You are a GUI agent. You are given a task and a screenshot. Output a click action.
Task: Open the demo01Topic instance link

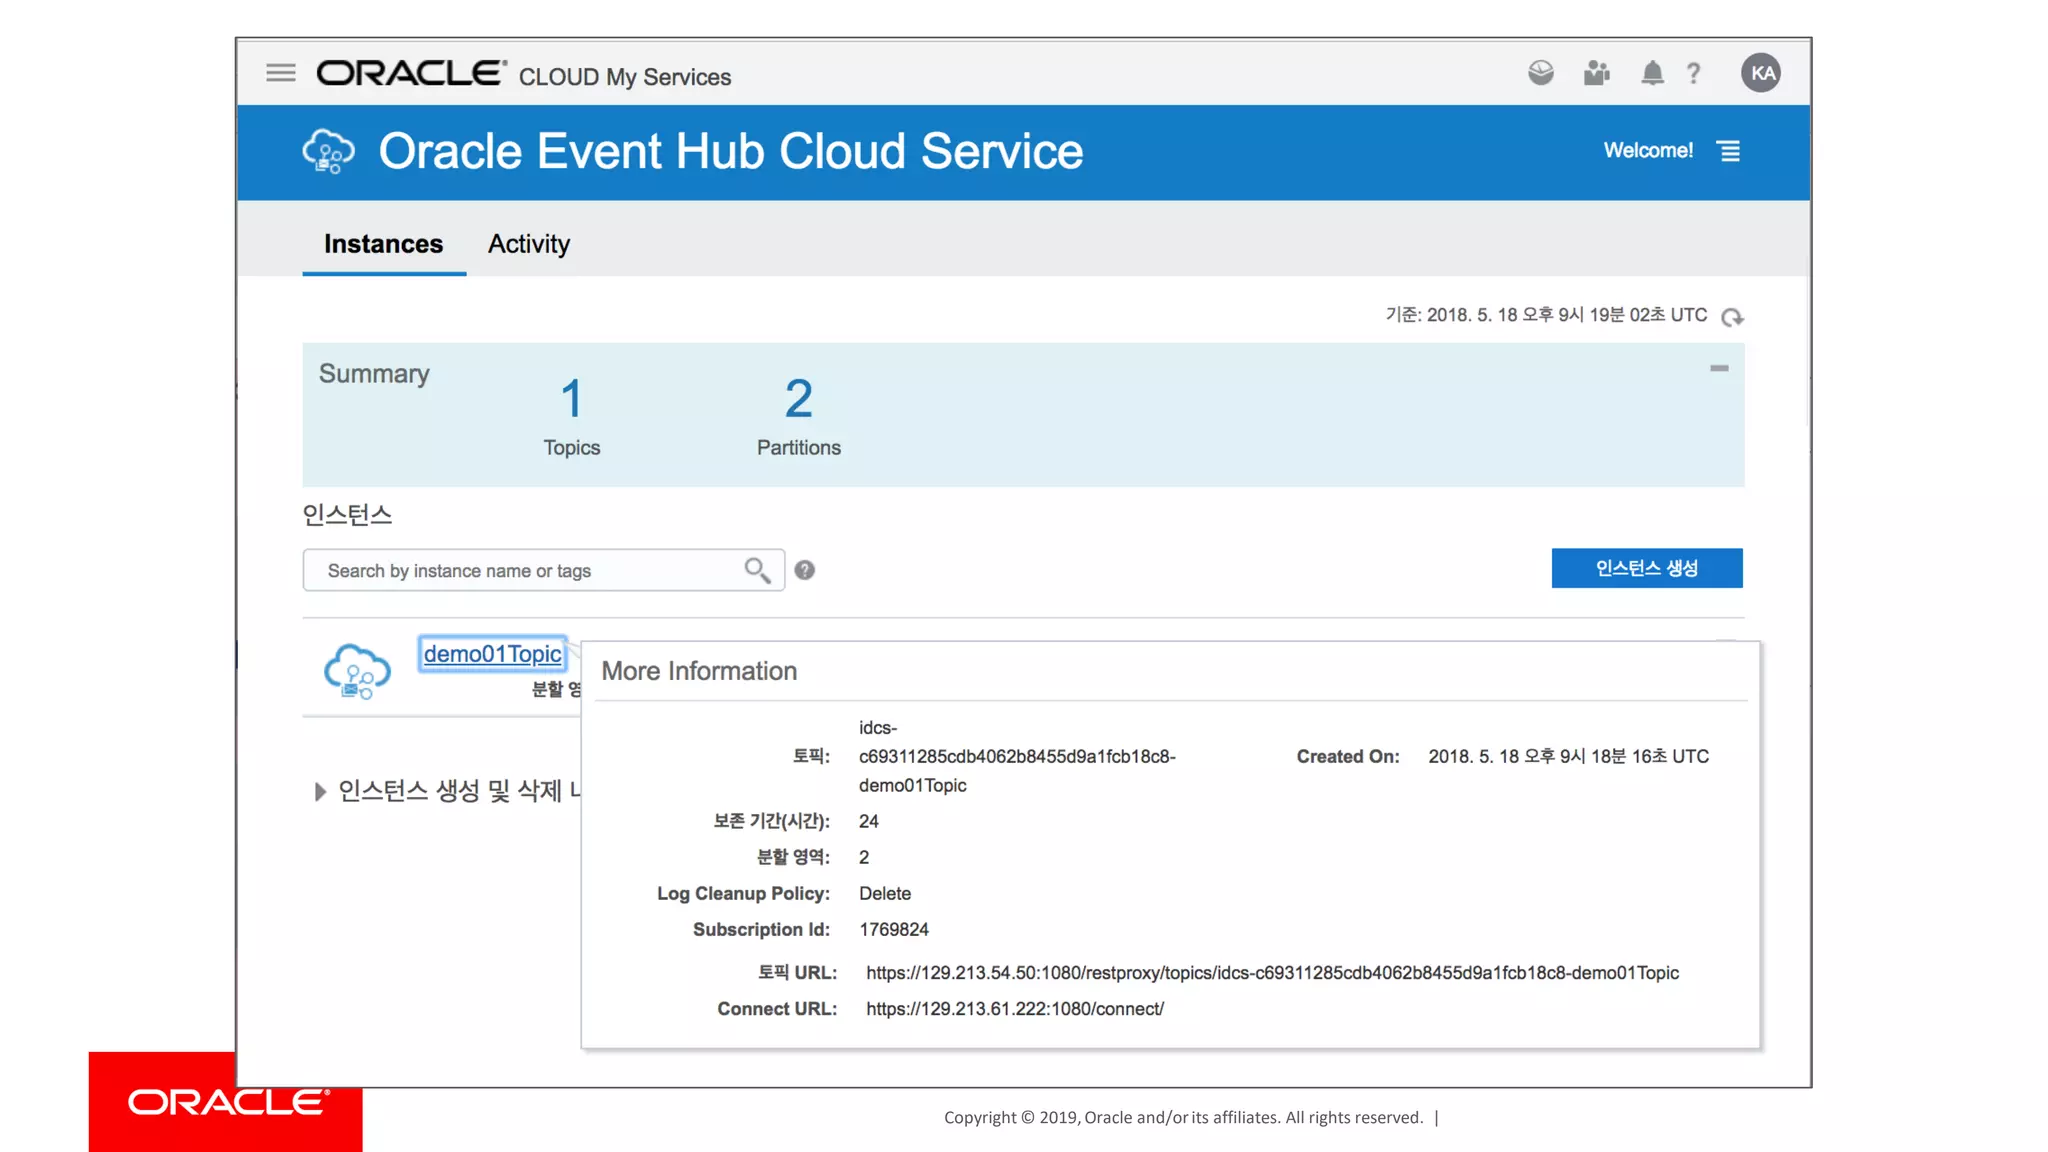pyautogui.click(x=492, y=654)
